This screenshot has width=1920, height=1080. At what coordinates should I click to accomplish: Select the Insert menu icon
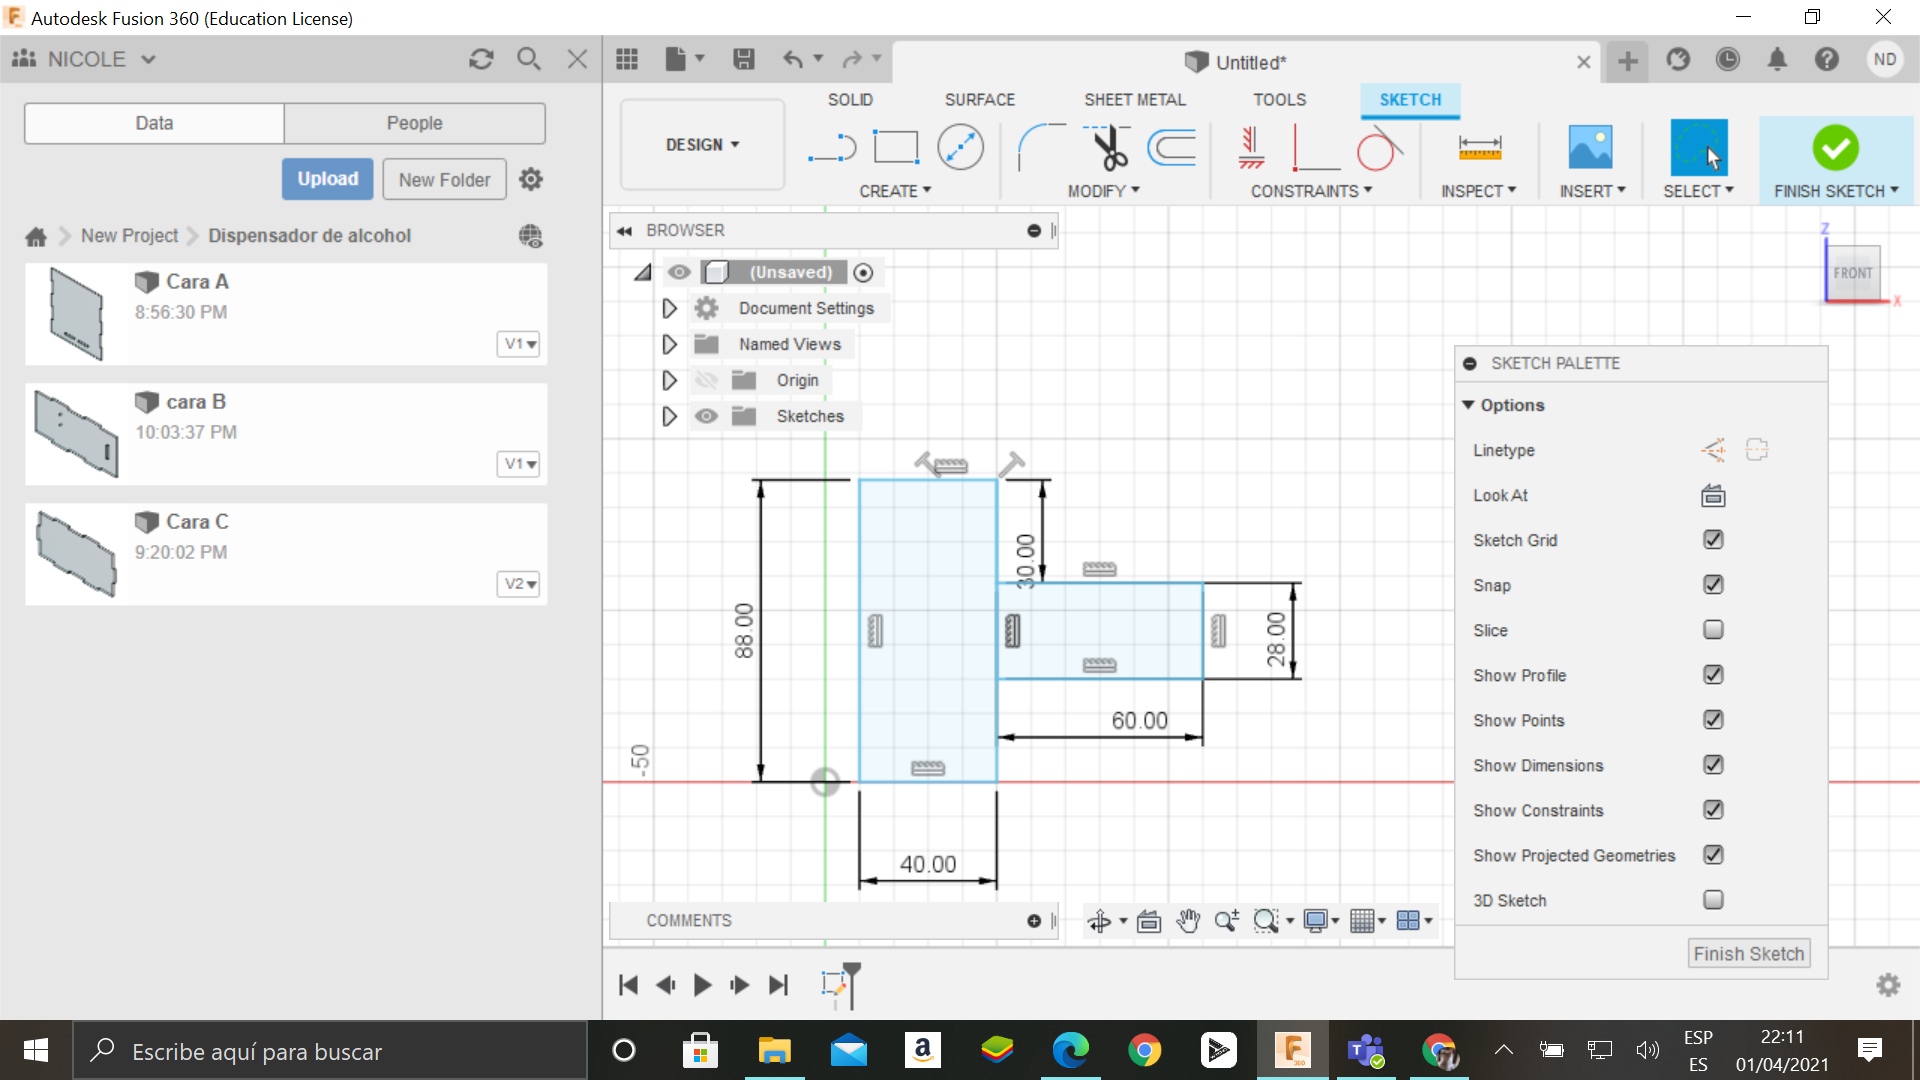coord(1589,146)
